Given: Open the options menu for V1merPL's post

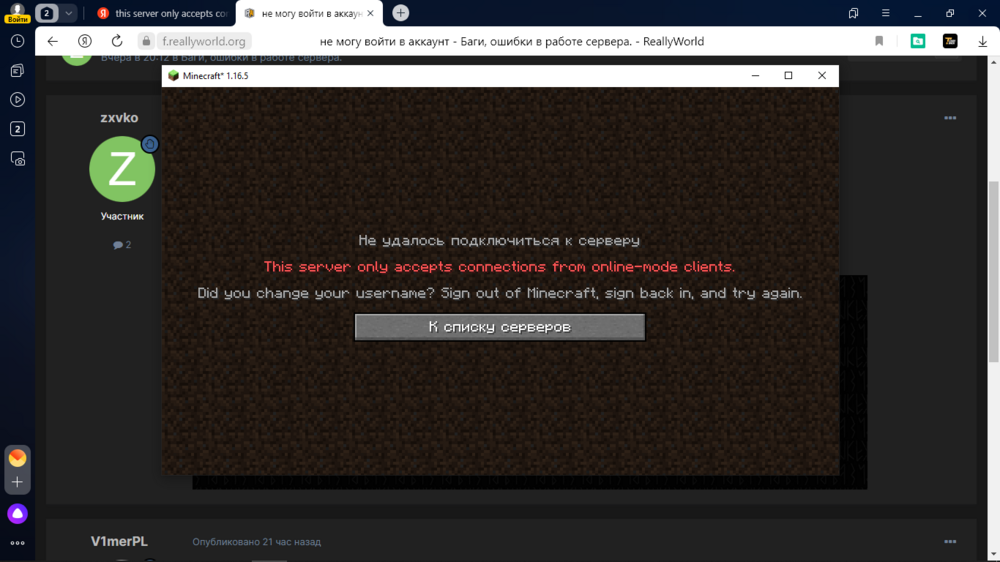Looking at the screenshot, I should pyautogui.click(x=950, y=542).
